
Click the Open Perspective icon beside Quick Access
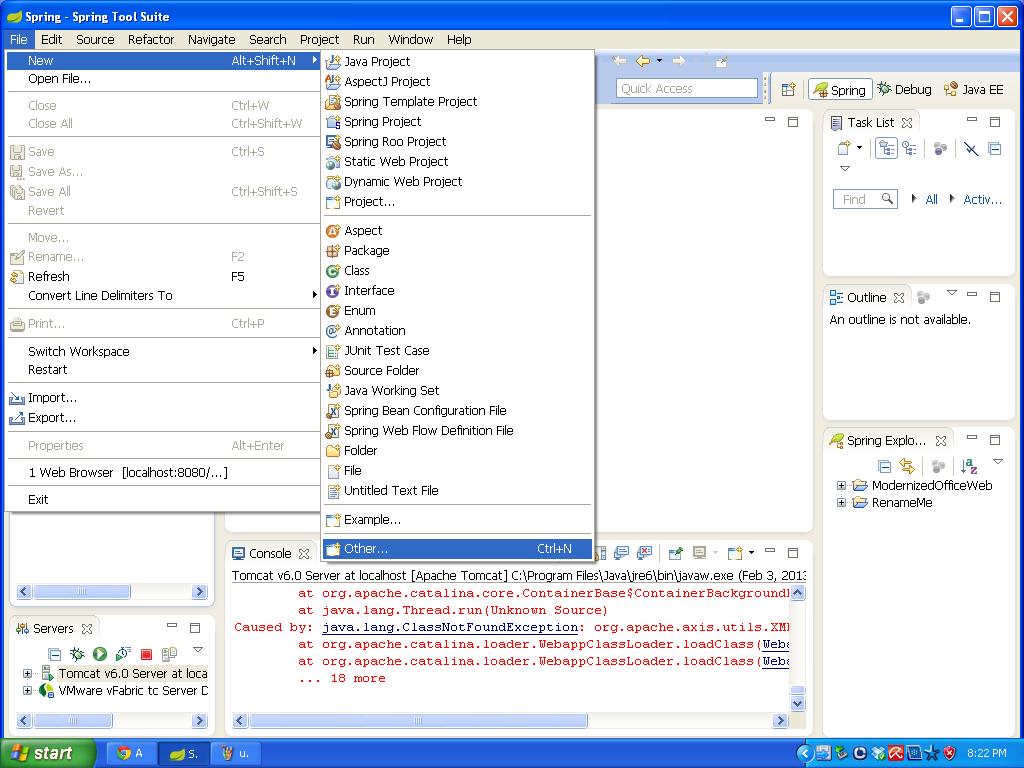coord(788,89)
